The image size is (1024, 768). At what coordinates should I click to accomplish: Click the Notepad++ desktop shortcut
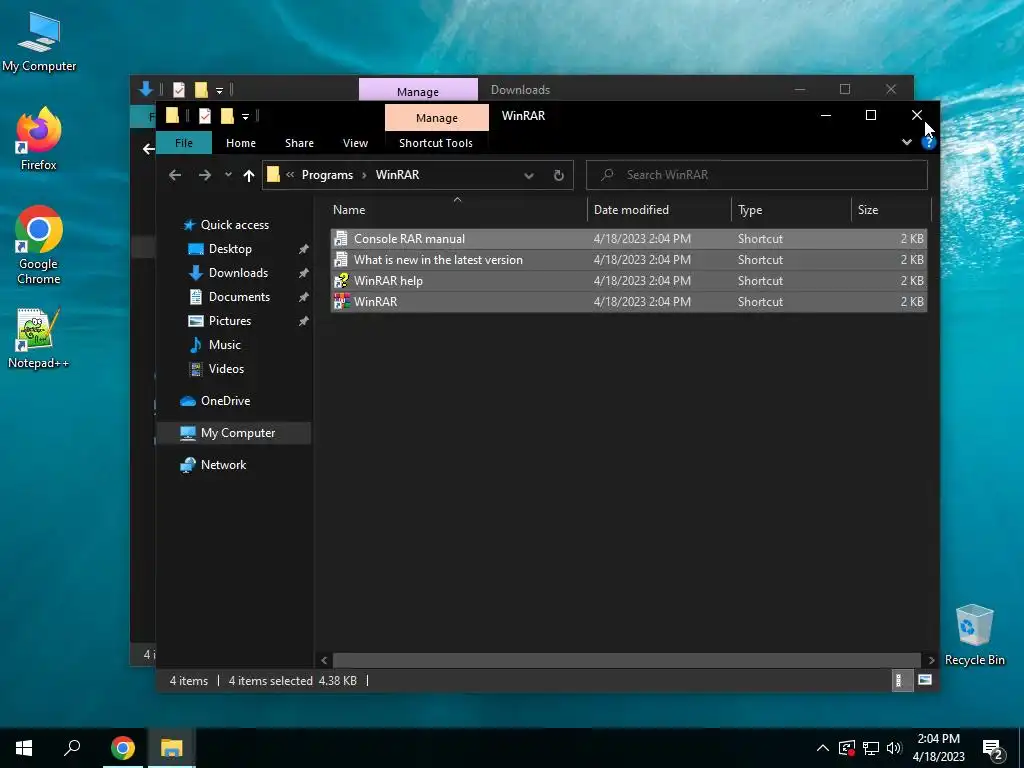39,338
